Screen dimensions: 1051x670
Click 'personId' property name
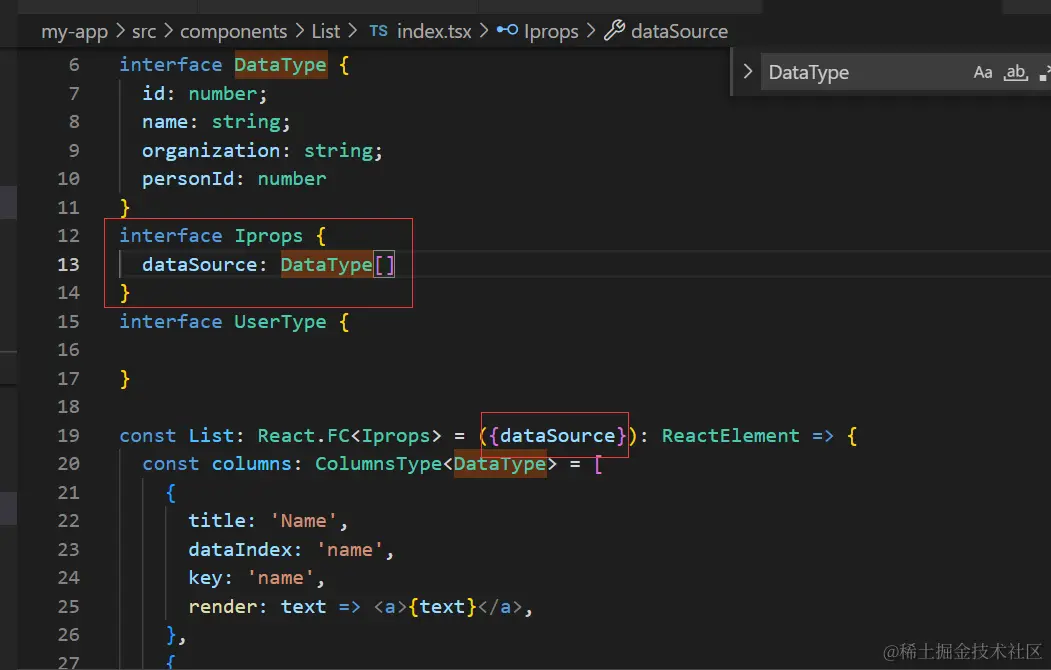(188, 179)
